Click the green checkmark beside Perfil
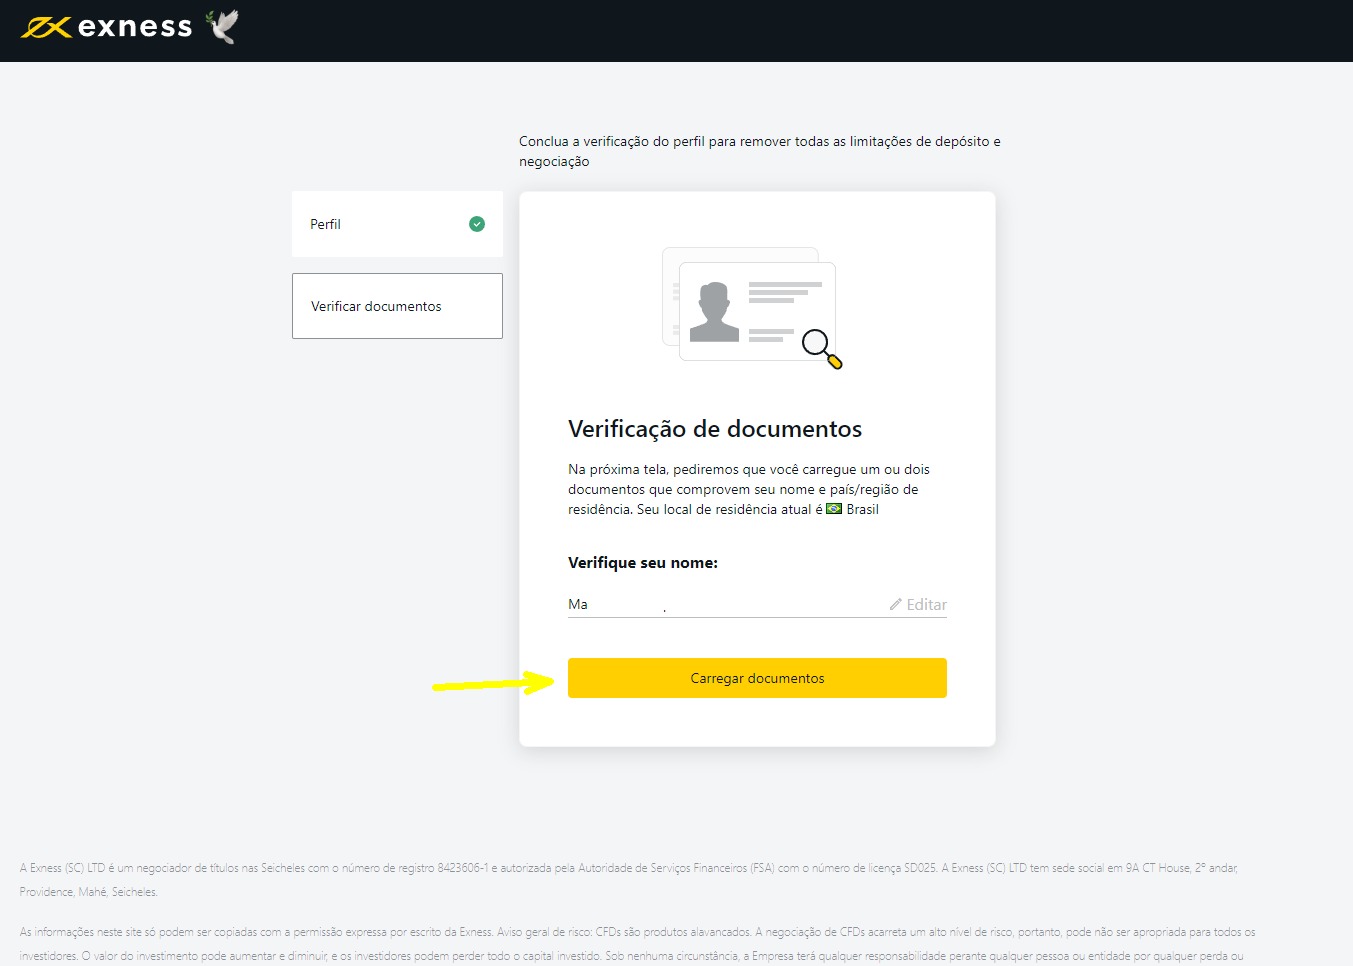 477,224
